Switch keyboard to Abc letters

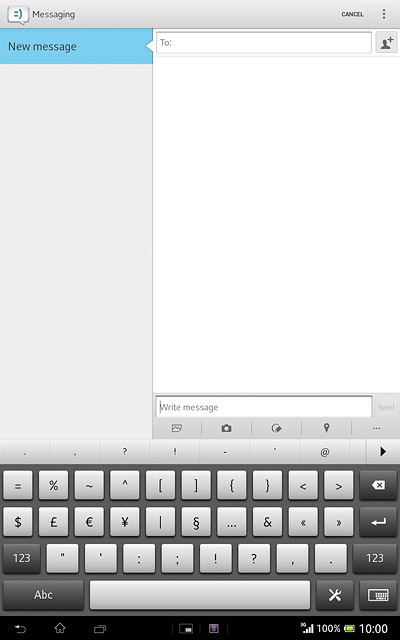pyautogui.click(x=43, y=595)
